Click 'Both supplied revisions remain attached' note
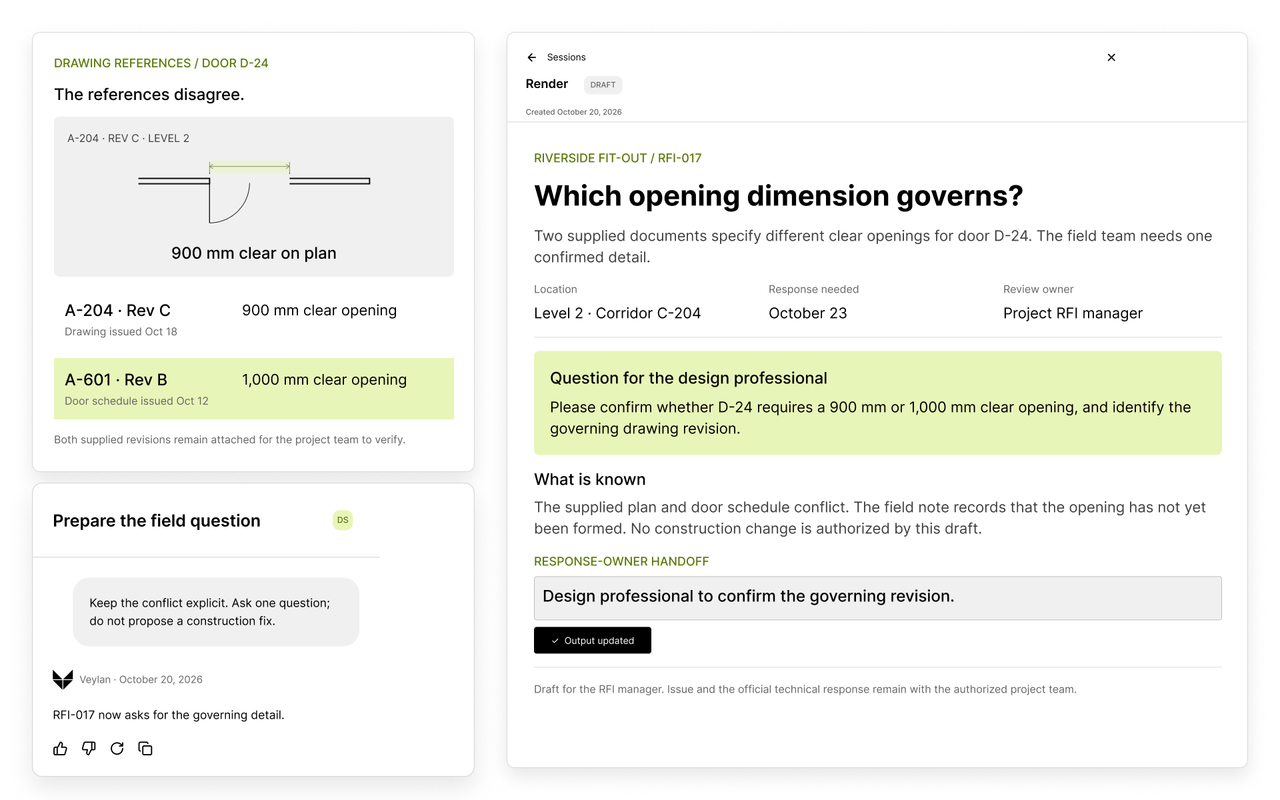Viewport: 1280px width, 800px height. point(229,439)
